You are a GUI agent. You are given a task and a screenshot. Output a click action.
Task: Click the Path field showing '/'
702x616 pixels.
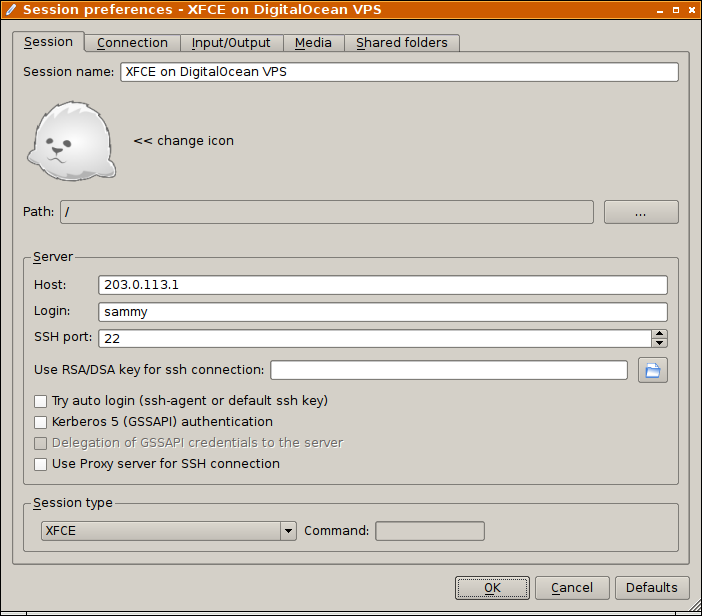tap(327, 212)
